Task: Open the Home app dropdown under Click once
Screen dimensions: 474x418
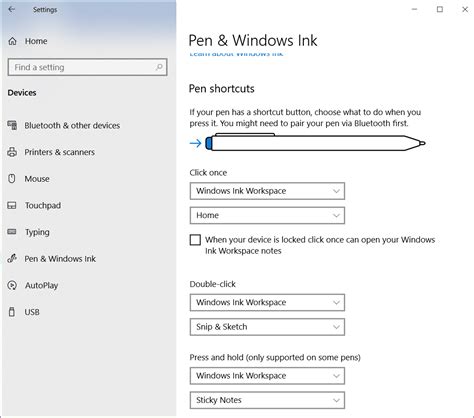Action: (267, 215)
